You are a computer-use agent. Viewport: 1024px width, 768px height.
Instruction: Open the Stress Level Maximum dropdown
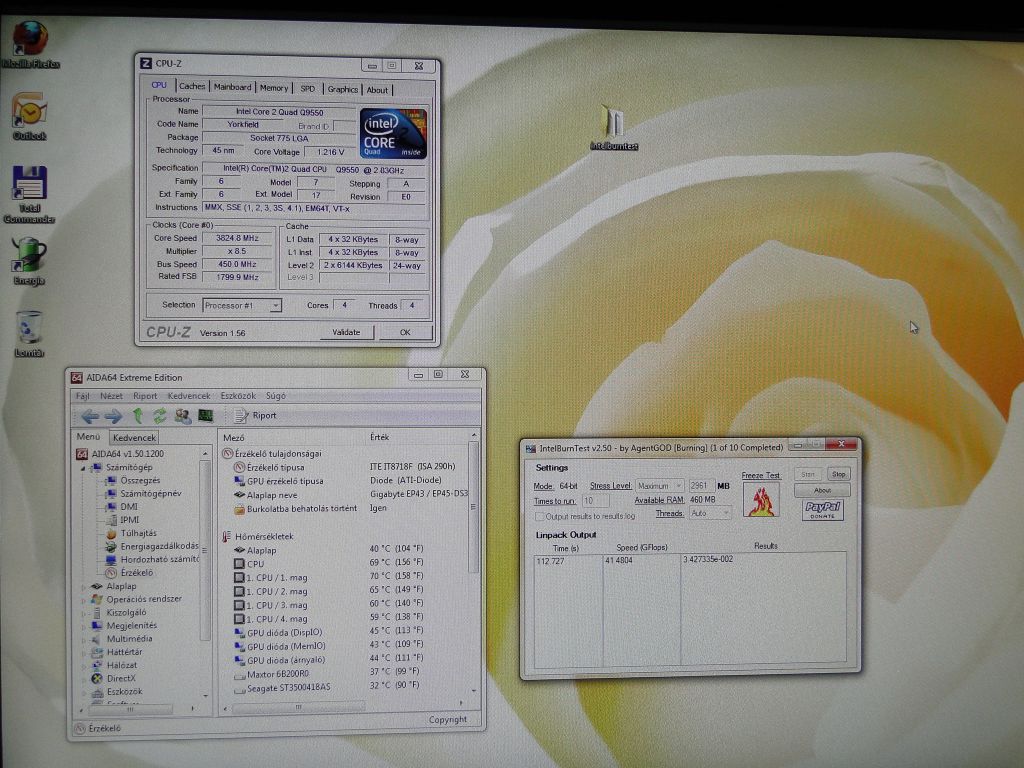(660, 486)
